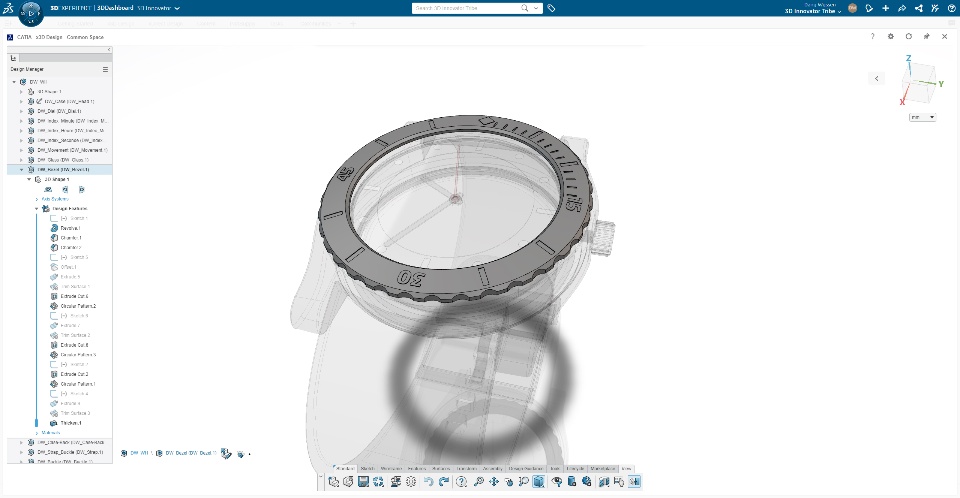The image size is (960, 498).
Task: Switch to the View toolbar tab
Action: pos(626,469)
